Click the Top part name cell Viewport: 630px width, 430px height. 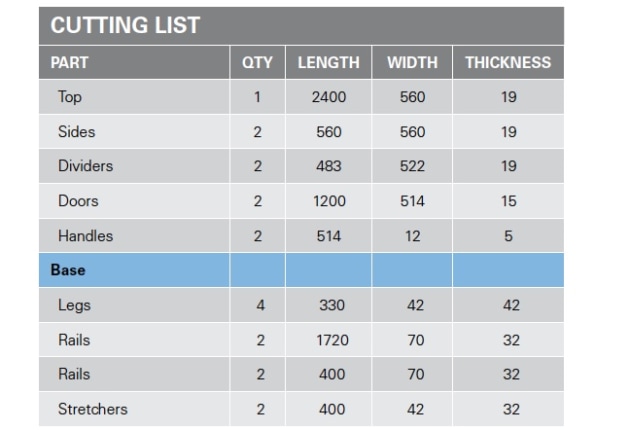[x=134, y=97]
